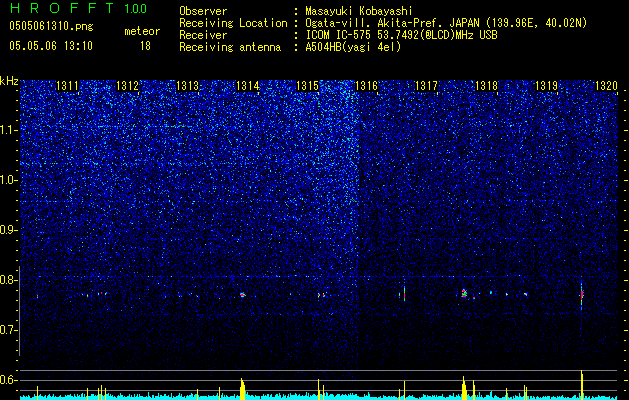The height and width of the screenshot is (400, 629).
Task: Click time marker 1316
Action: pyautogui.click(x=366, y=86)
